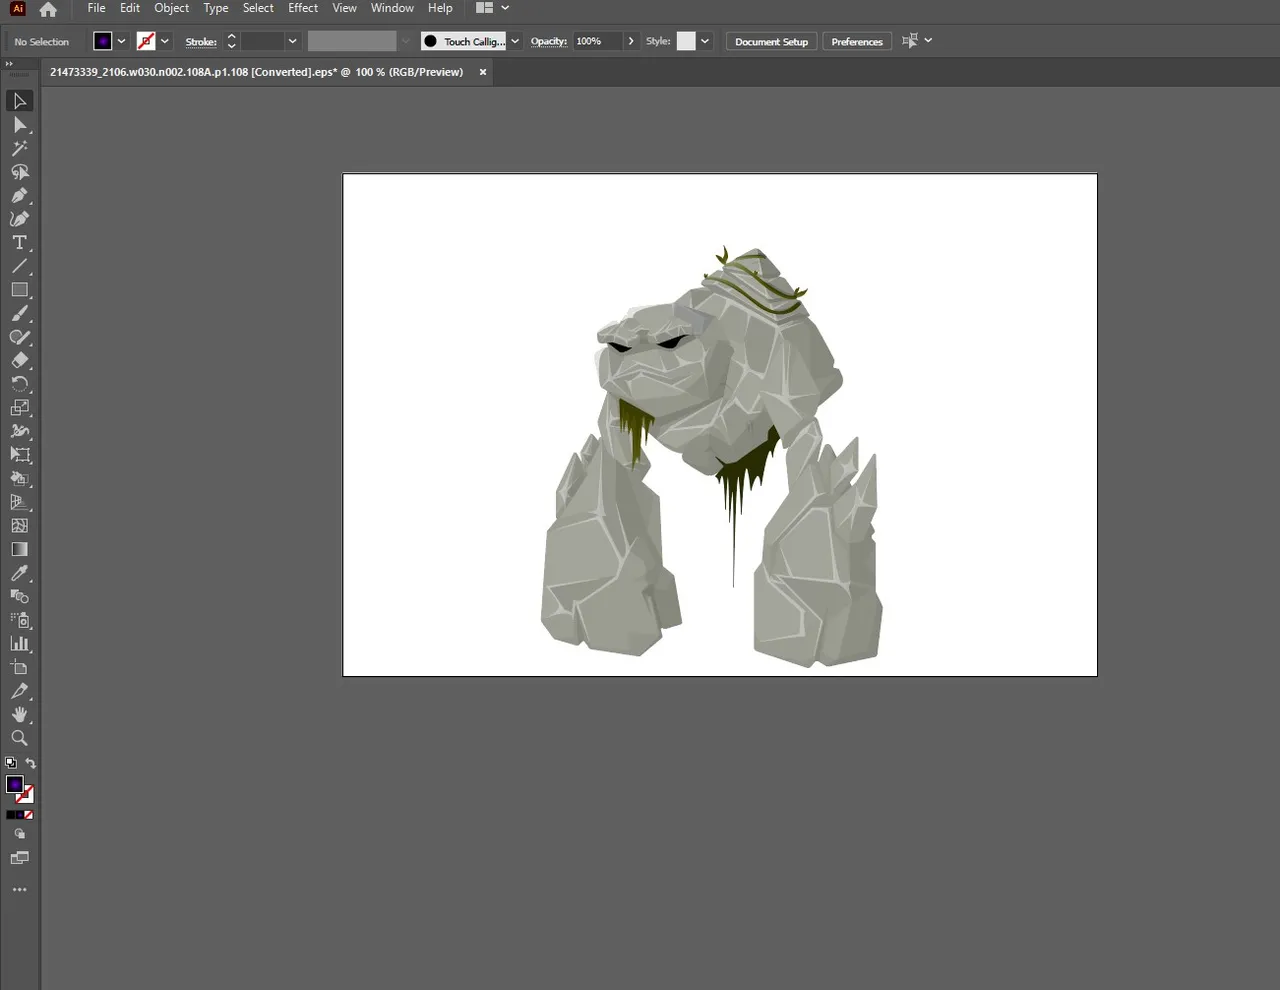Open fill color dropdown in control bar
Viewport: 1280px width, 990px height.
[121, 41]
